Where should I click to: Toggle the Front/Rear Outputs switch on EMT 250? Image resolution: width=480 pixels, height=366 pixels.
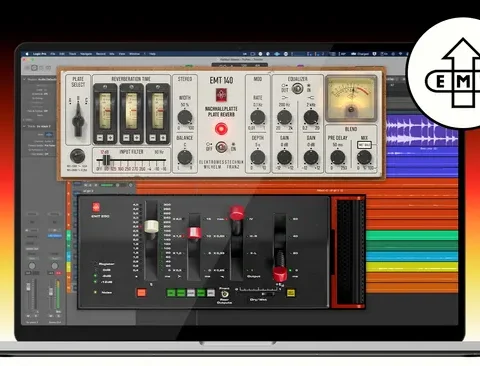(224, 294)
